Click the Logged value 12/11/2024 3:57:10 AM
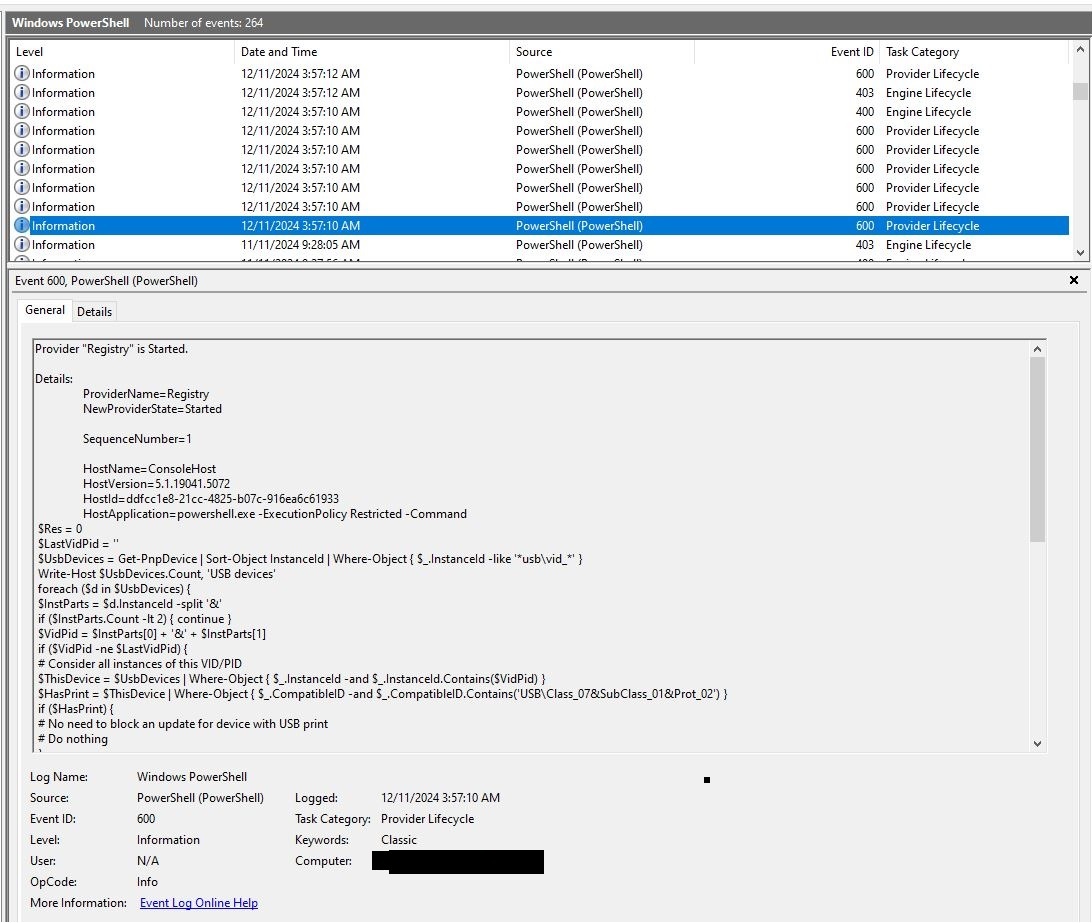 [440, 798]
